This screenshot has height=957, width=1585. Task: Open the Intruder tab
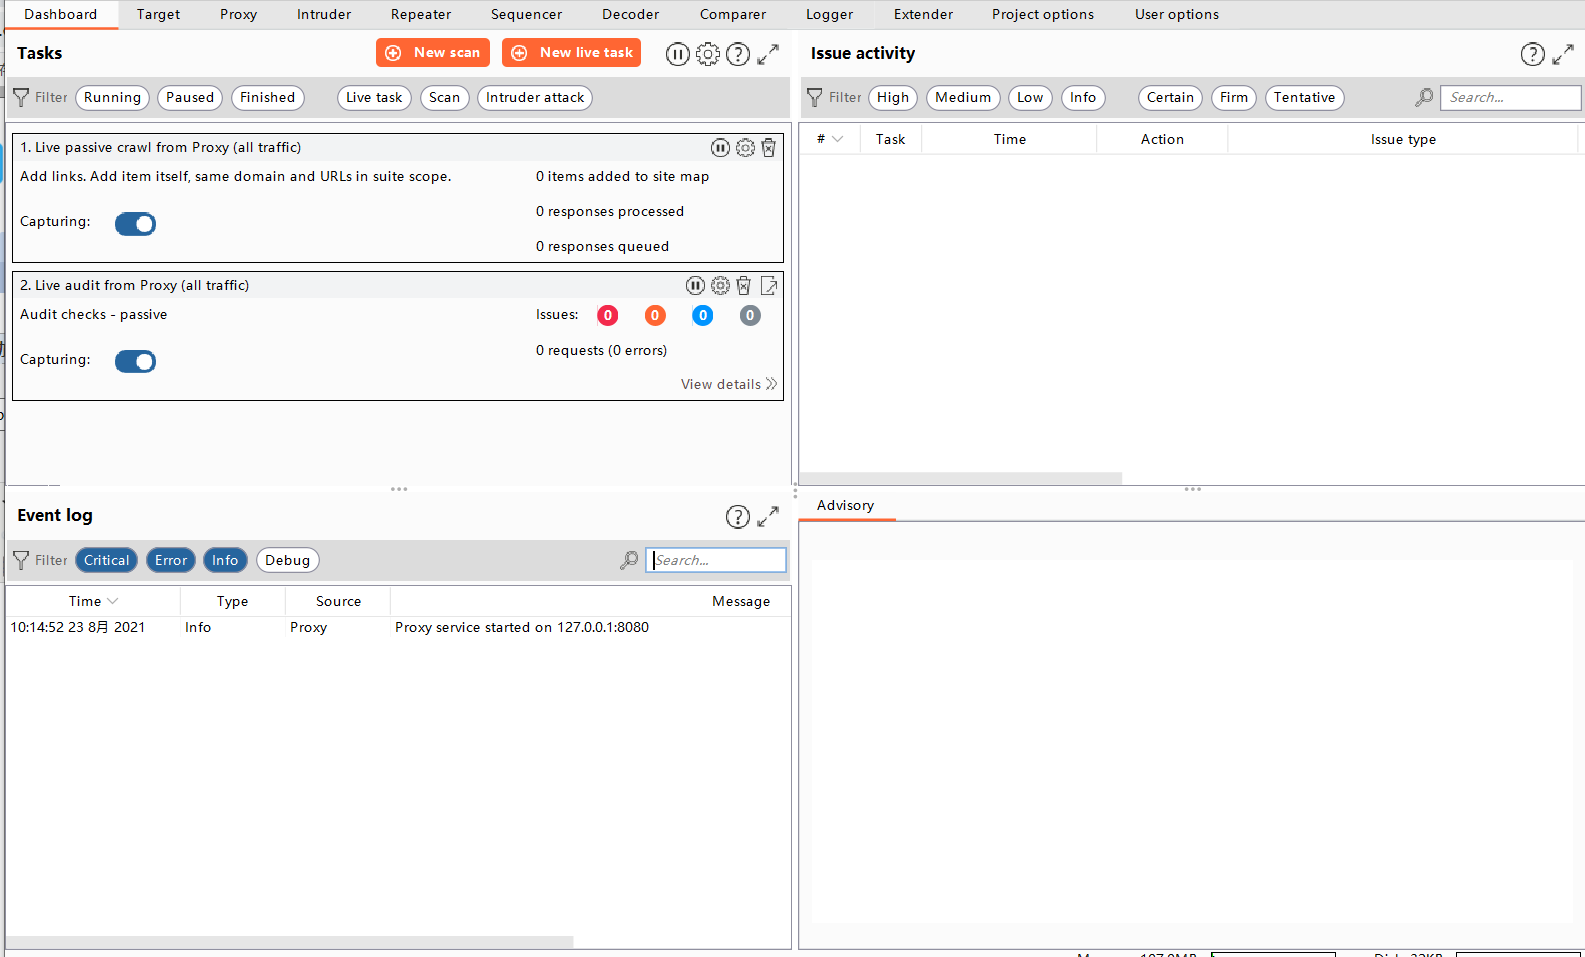click(324, 15)
